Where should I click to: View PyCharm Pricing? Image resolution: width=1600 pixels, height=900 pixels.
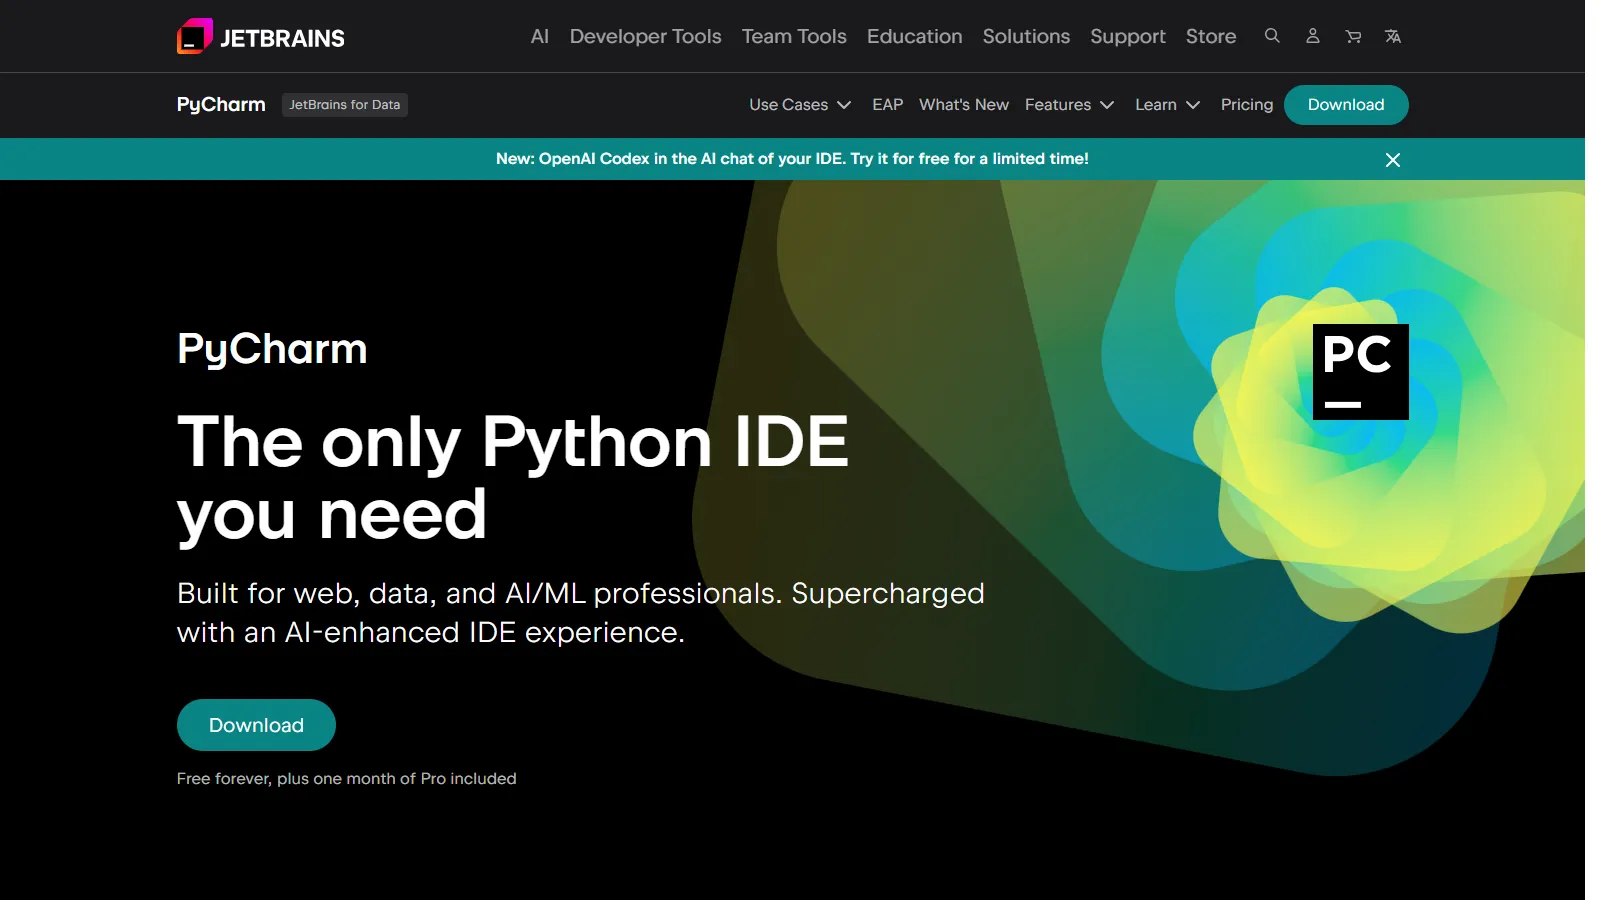(x=1246, y=104)
